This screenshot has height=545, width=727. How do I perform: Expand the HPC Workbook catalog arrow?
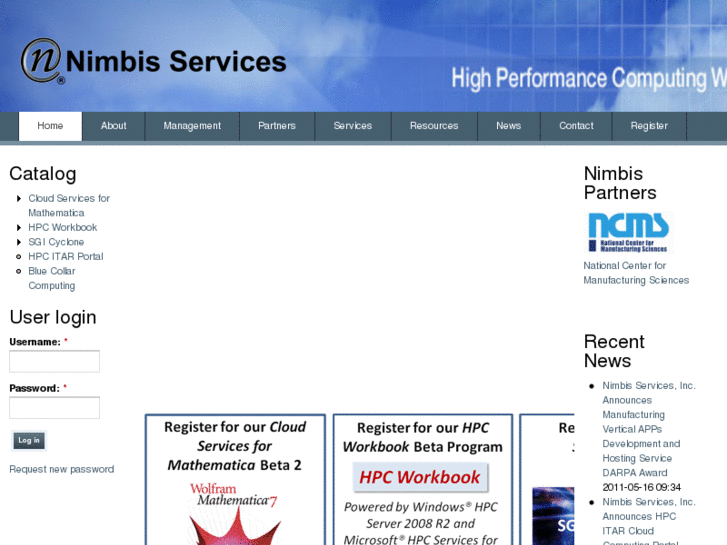pyautogui.click(x=19, y=227)
